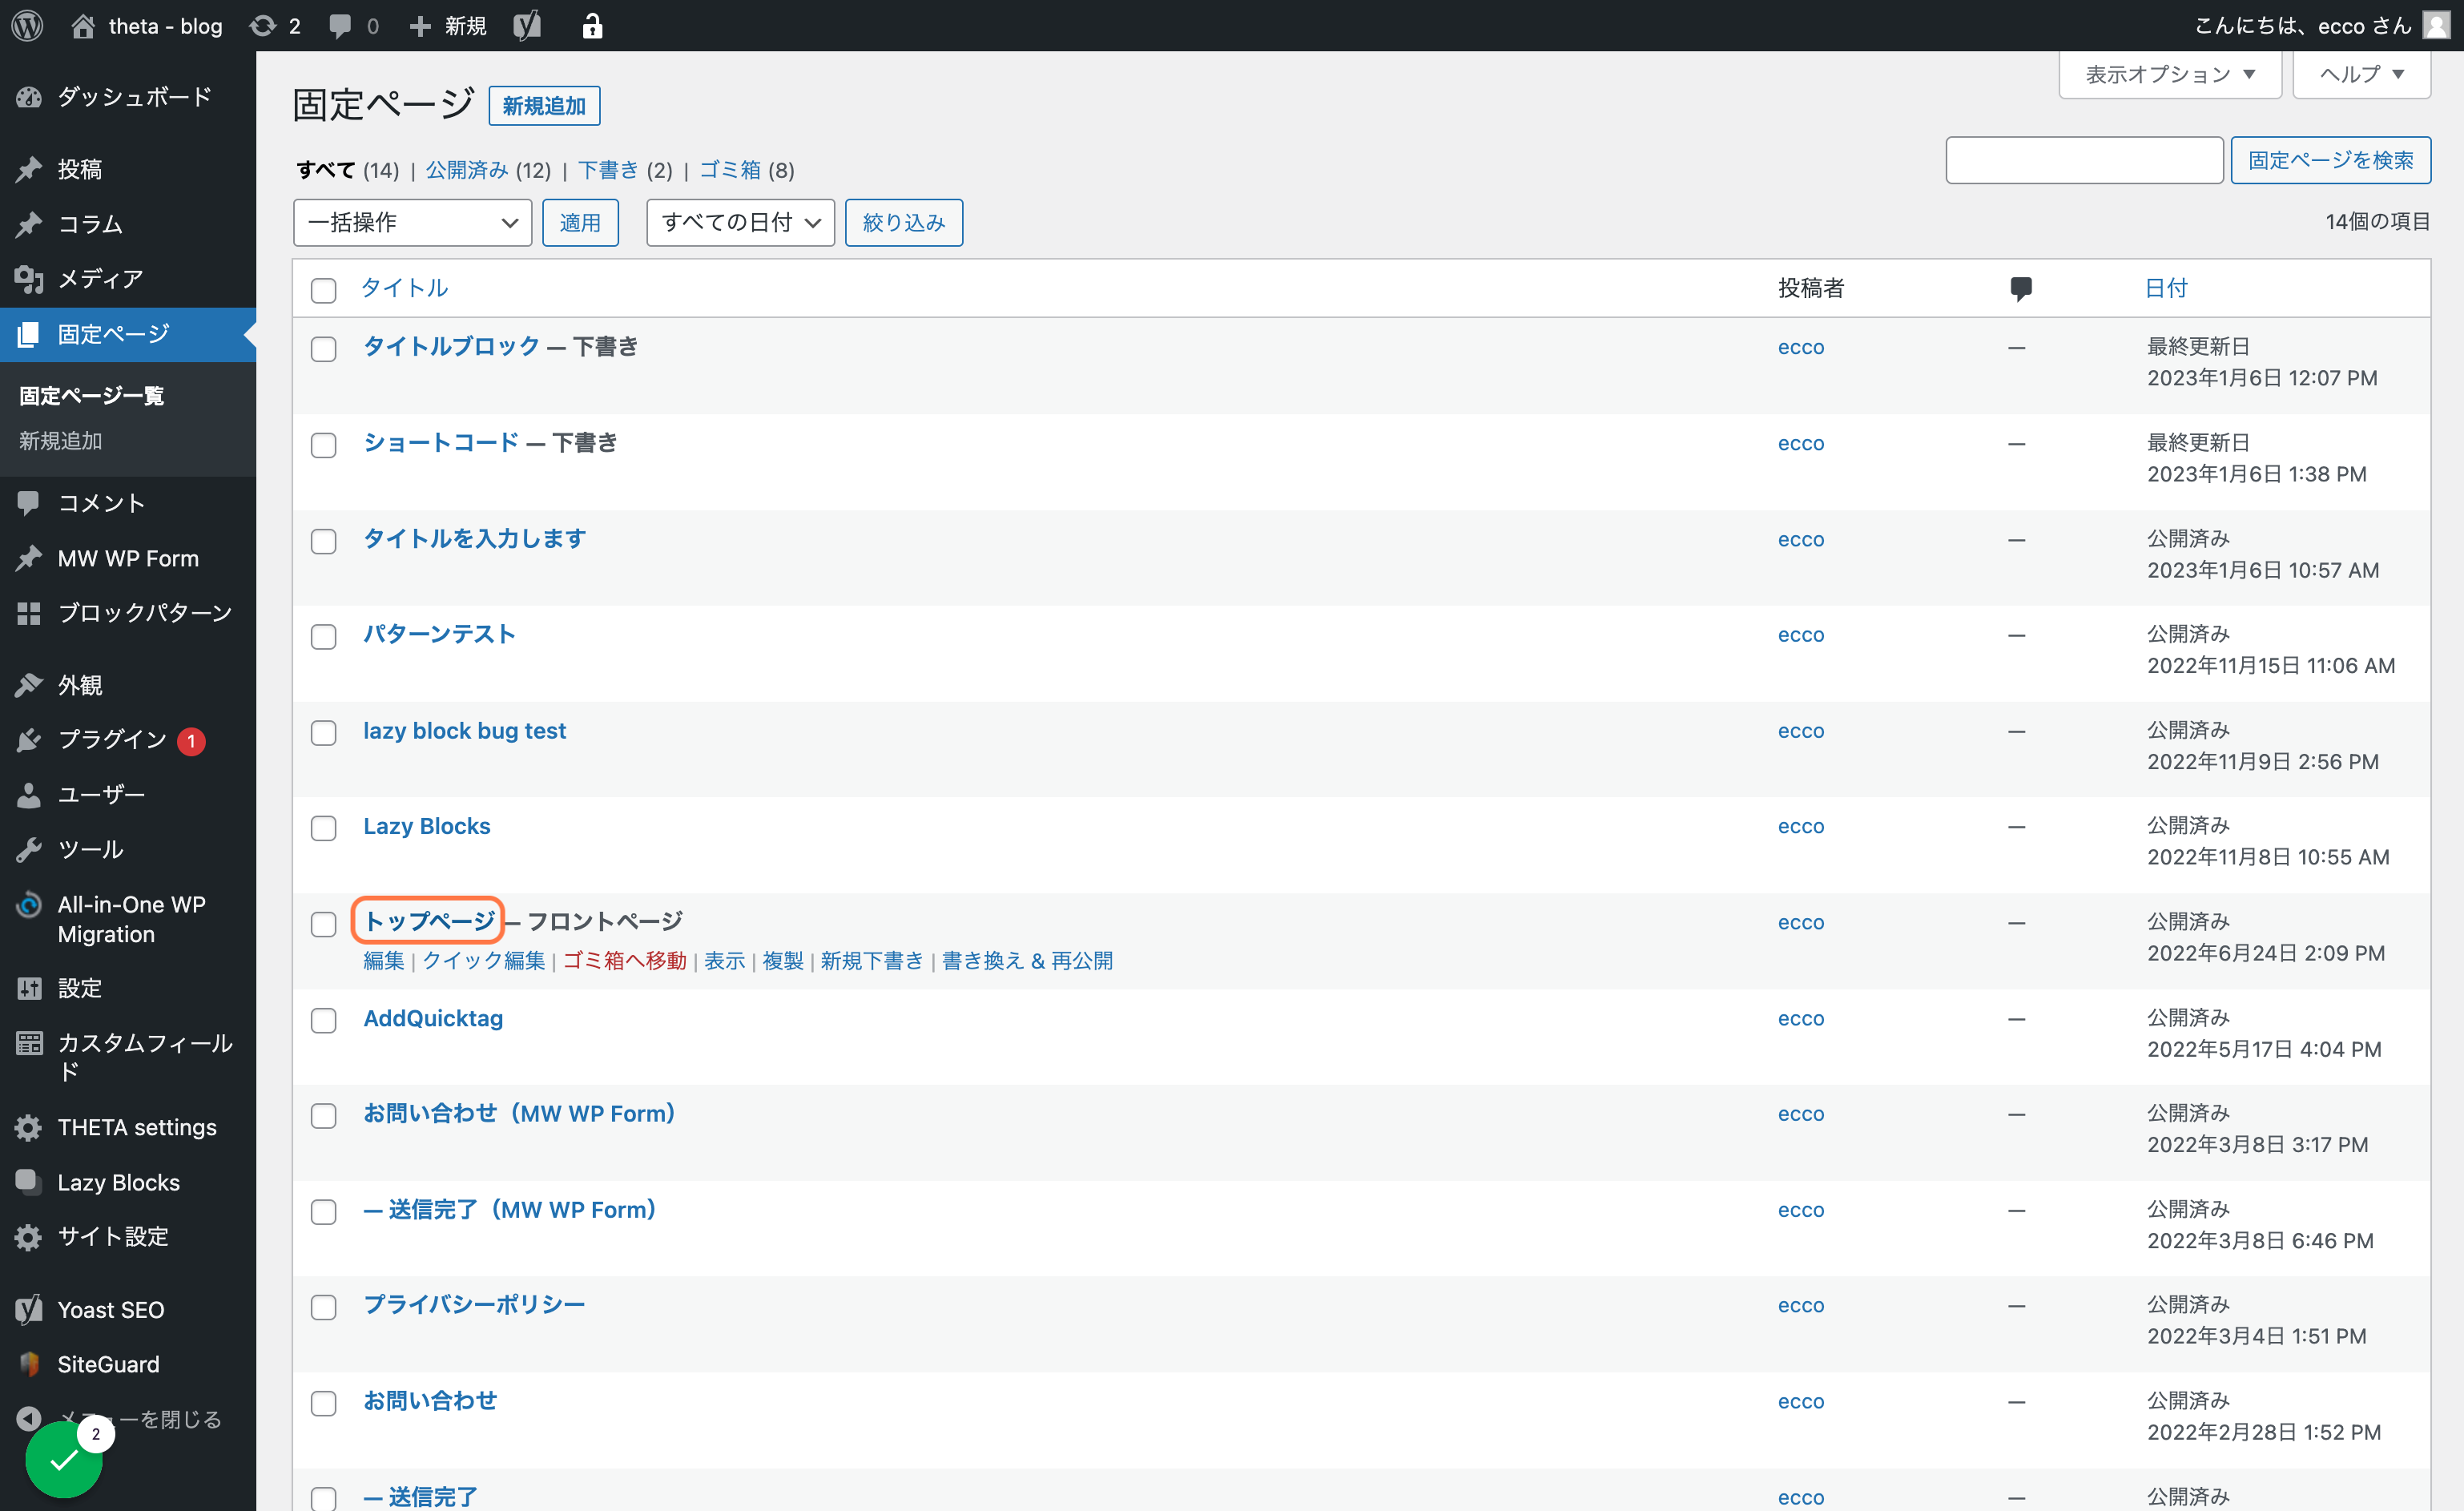Click the THETA settings gear icon
2464x1511 pixels.
(x=29, y=1128)
